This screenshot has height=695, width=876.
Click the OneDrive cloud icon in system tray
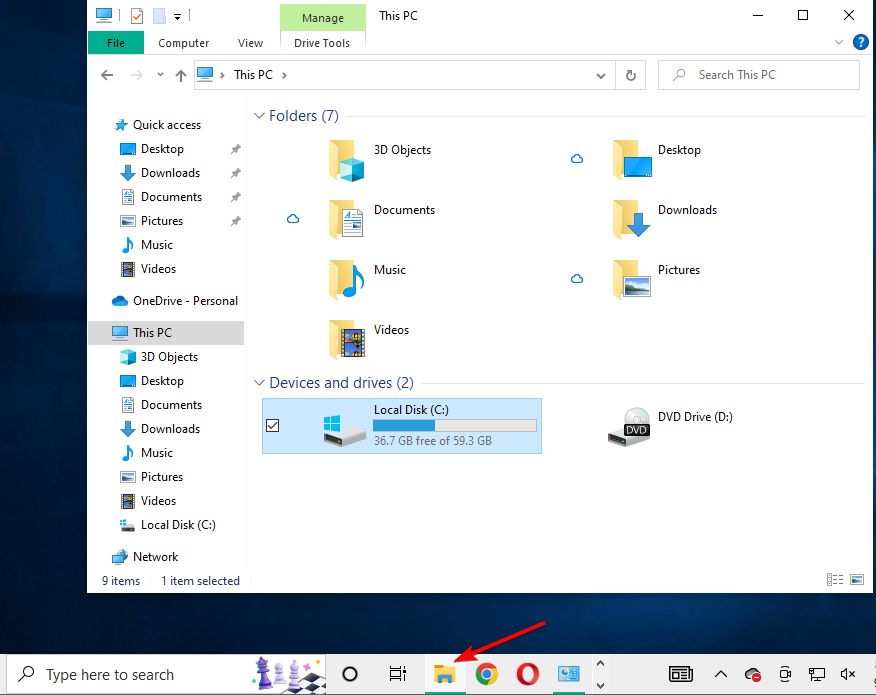(x=752, y=674)
